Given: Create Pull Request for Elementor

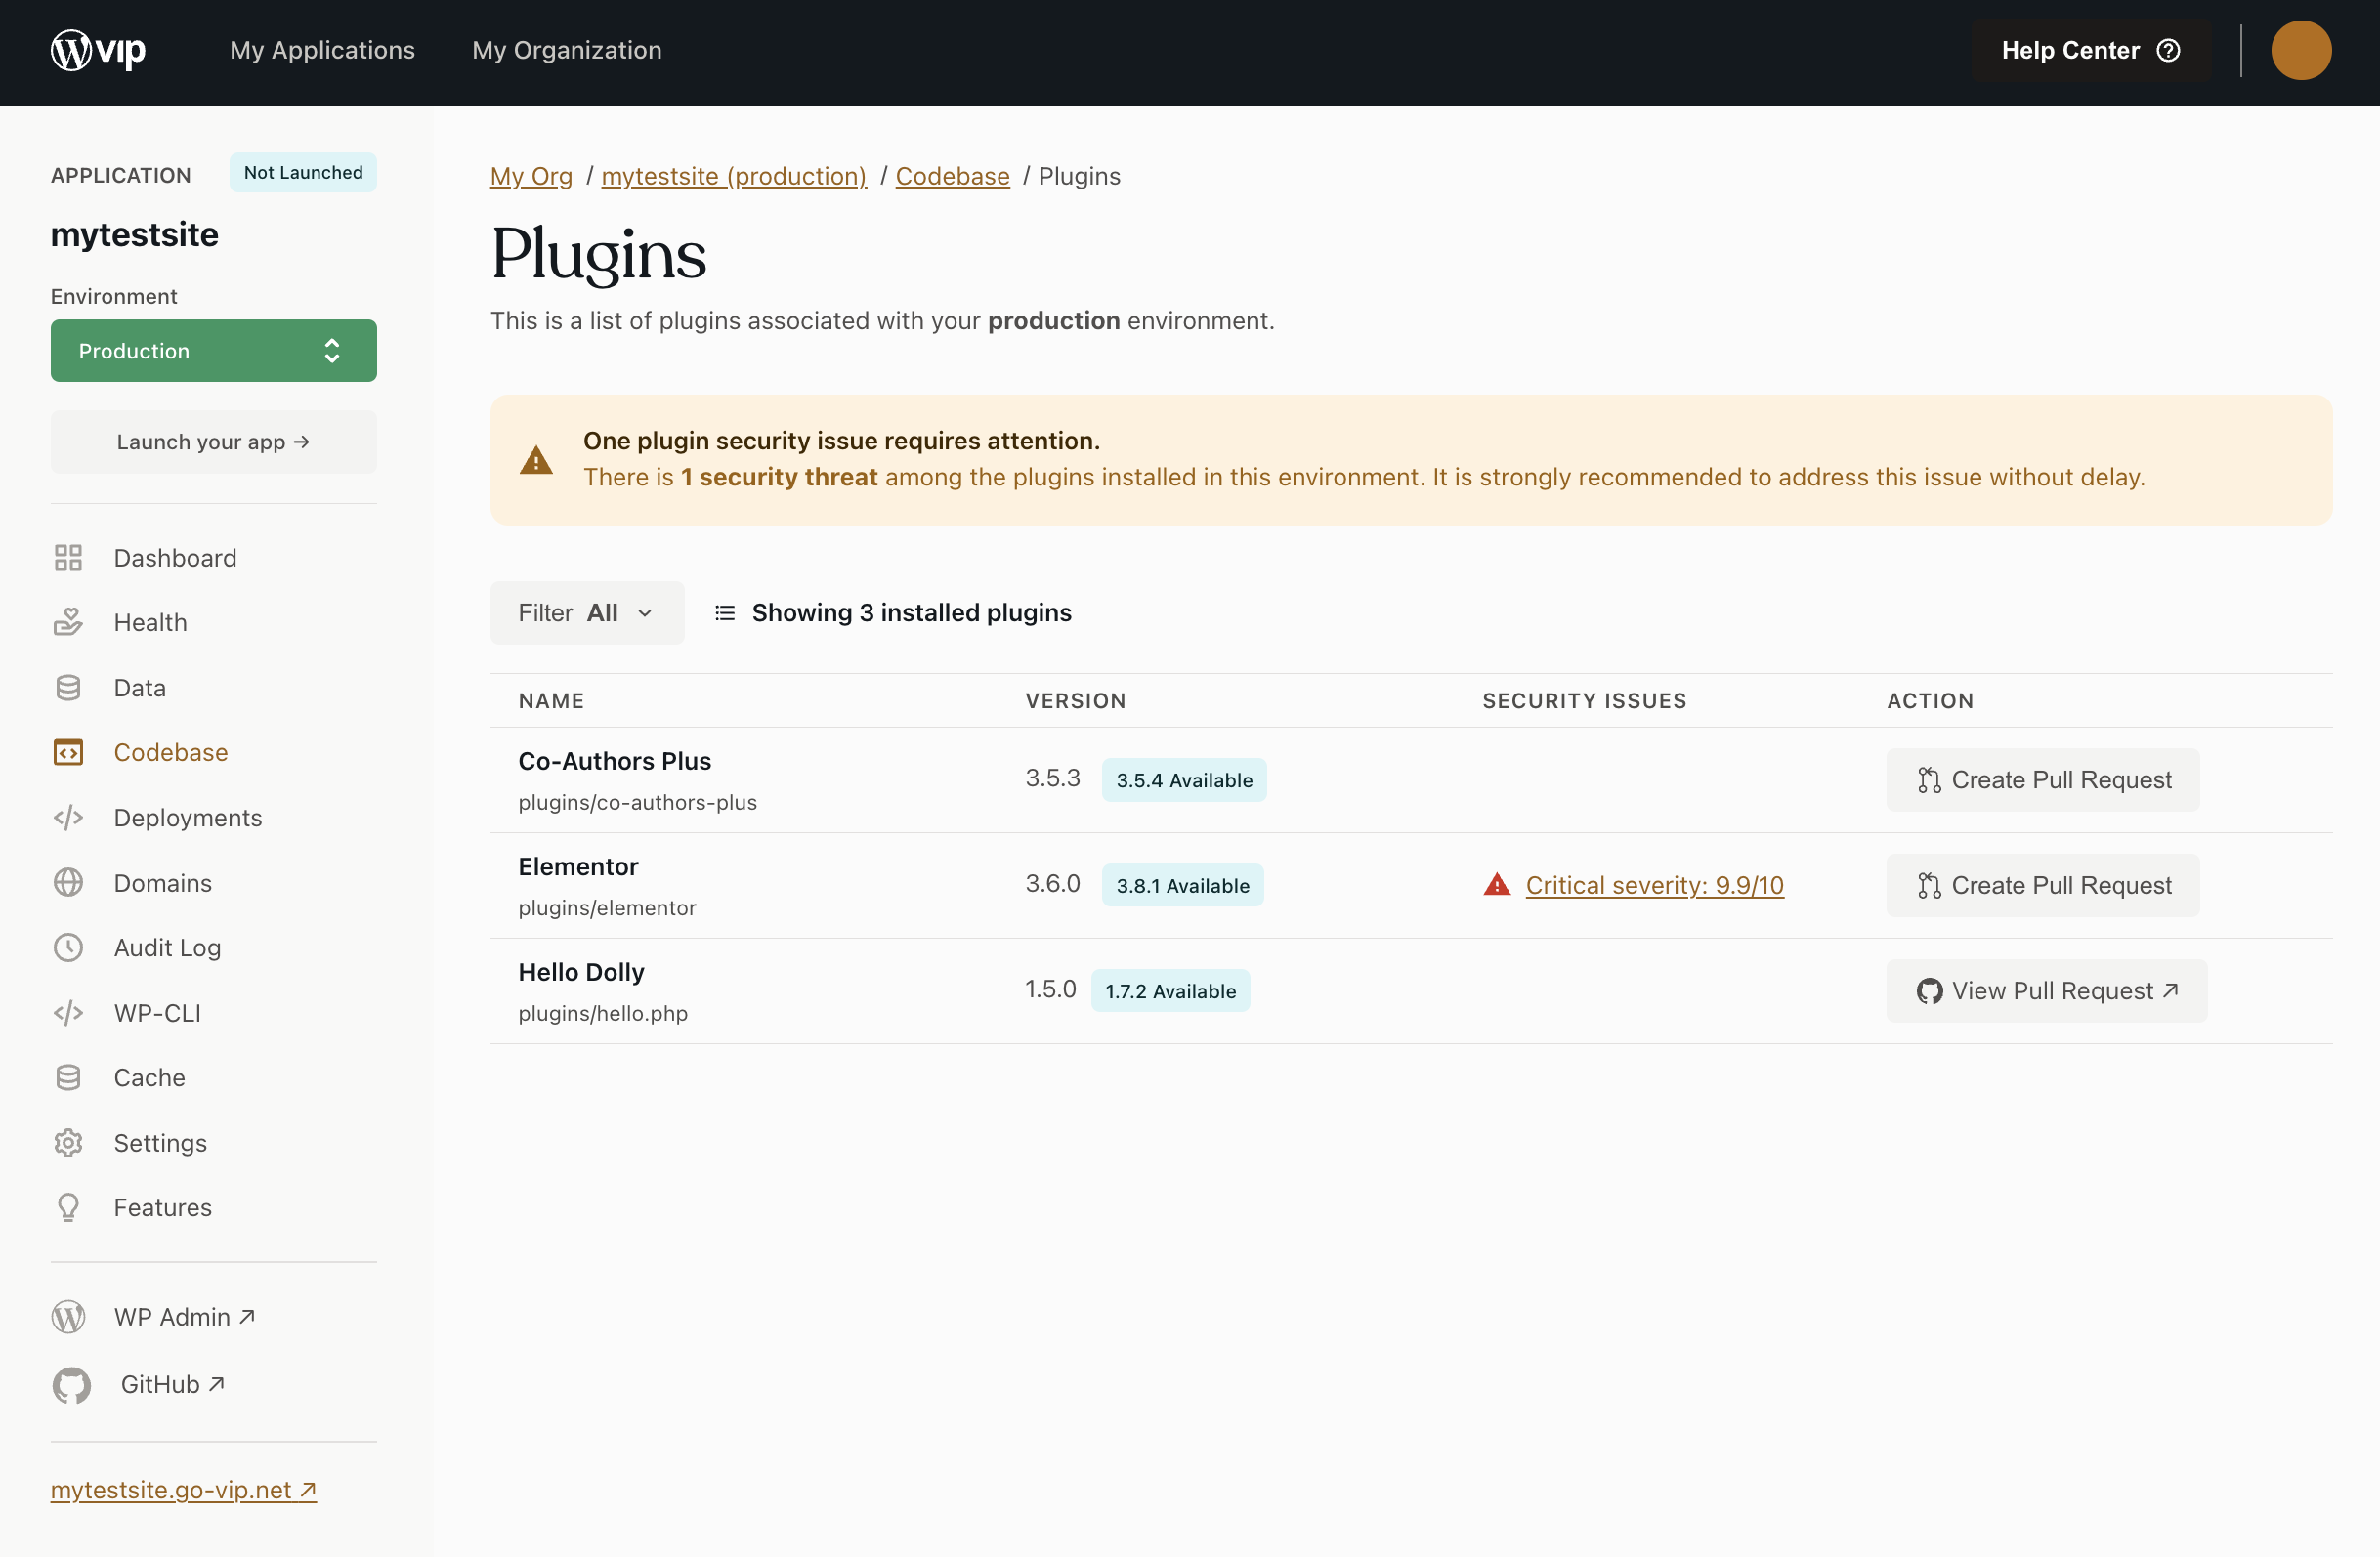Looking at the screenshot, I should tap(2043, 886).
